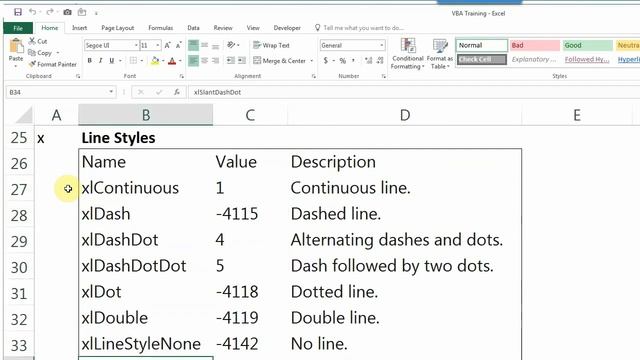Decrease the font size
This screenshot has height=360, width=640.
pyautogui.click(x=178, y=45)
